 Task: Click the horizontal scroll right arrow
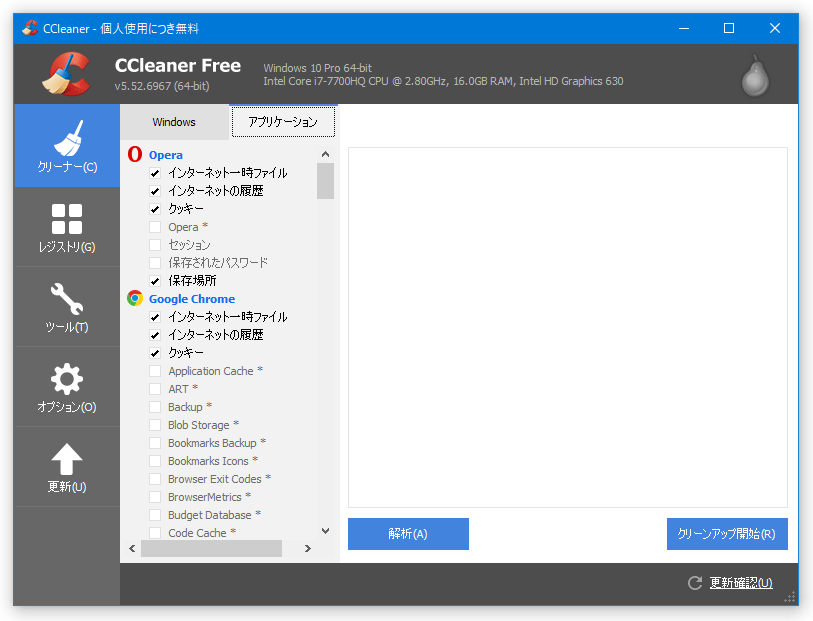[308, 548]
